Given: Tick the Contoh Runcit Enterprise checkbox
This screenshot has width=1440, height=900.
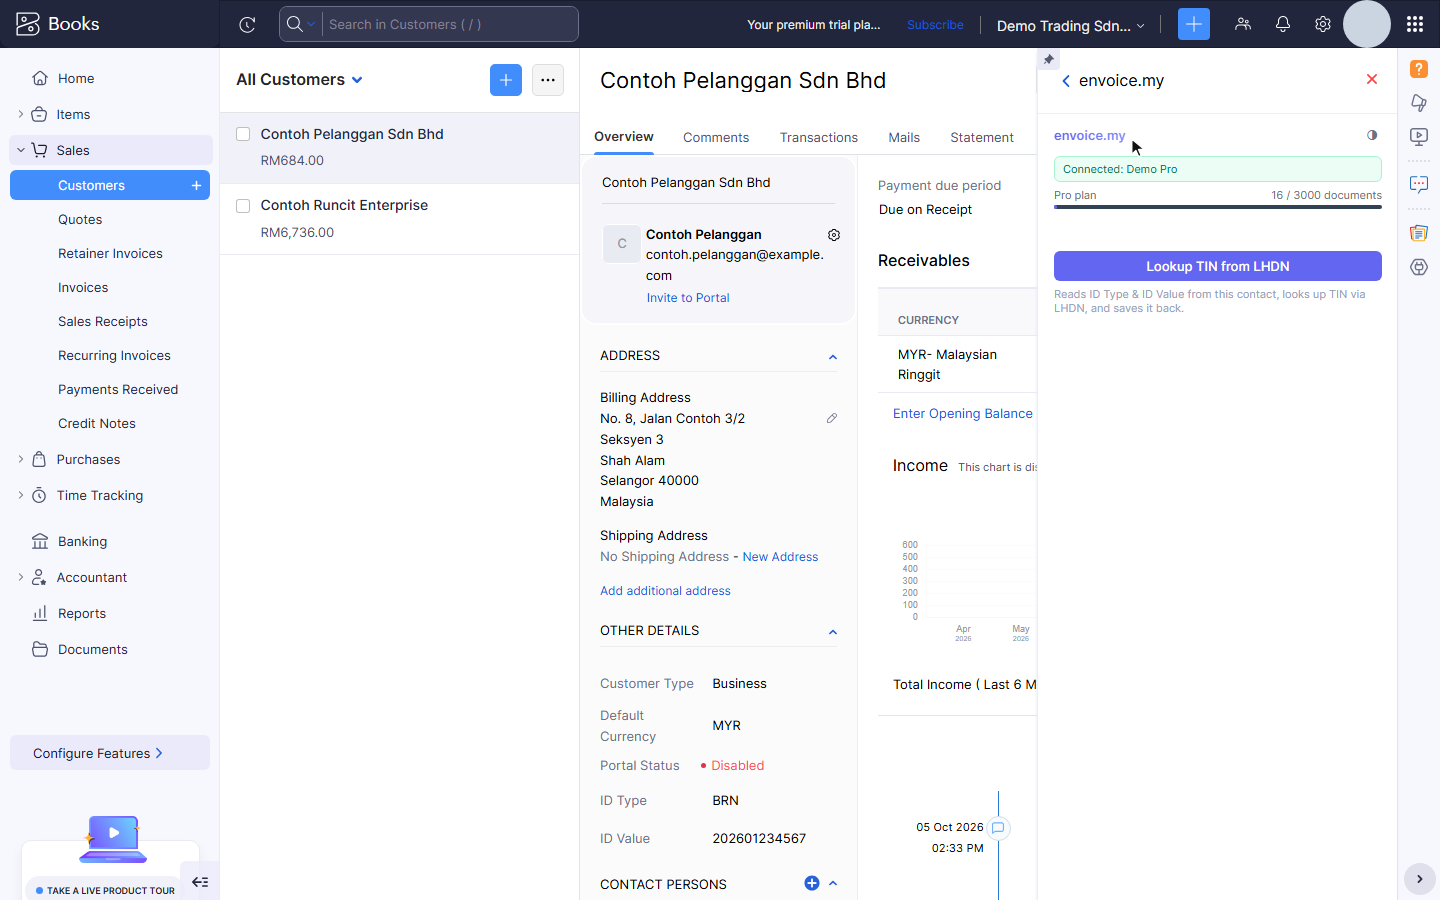Looking at the screenshot, I should pyautogui.click(x=243, y=206).
